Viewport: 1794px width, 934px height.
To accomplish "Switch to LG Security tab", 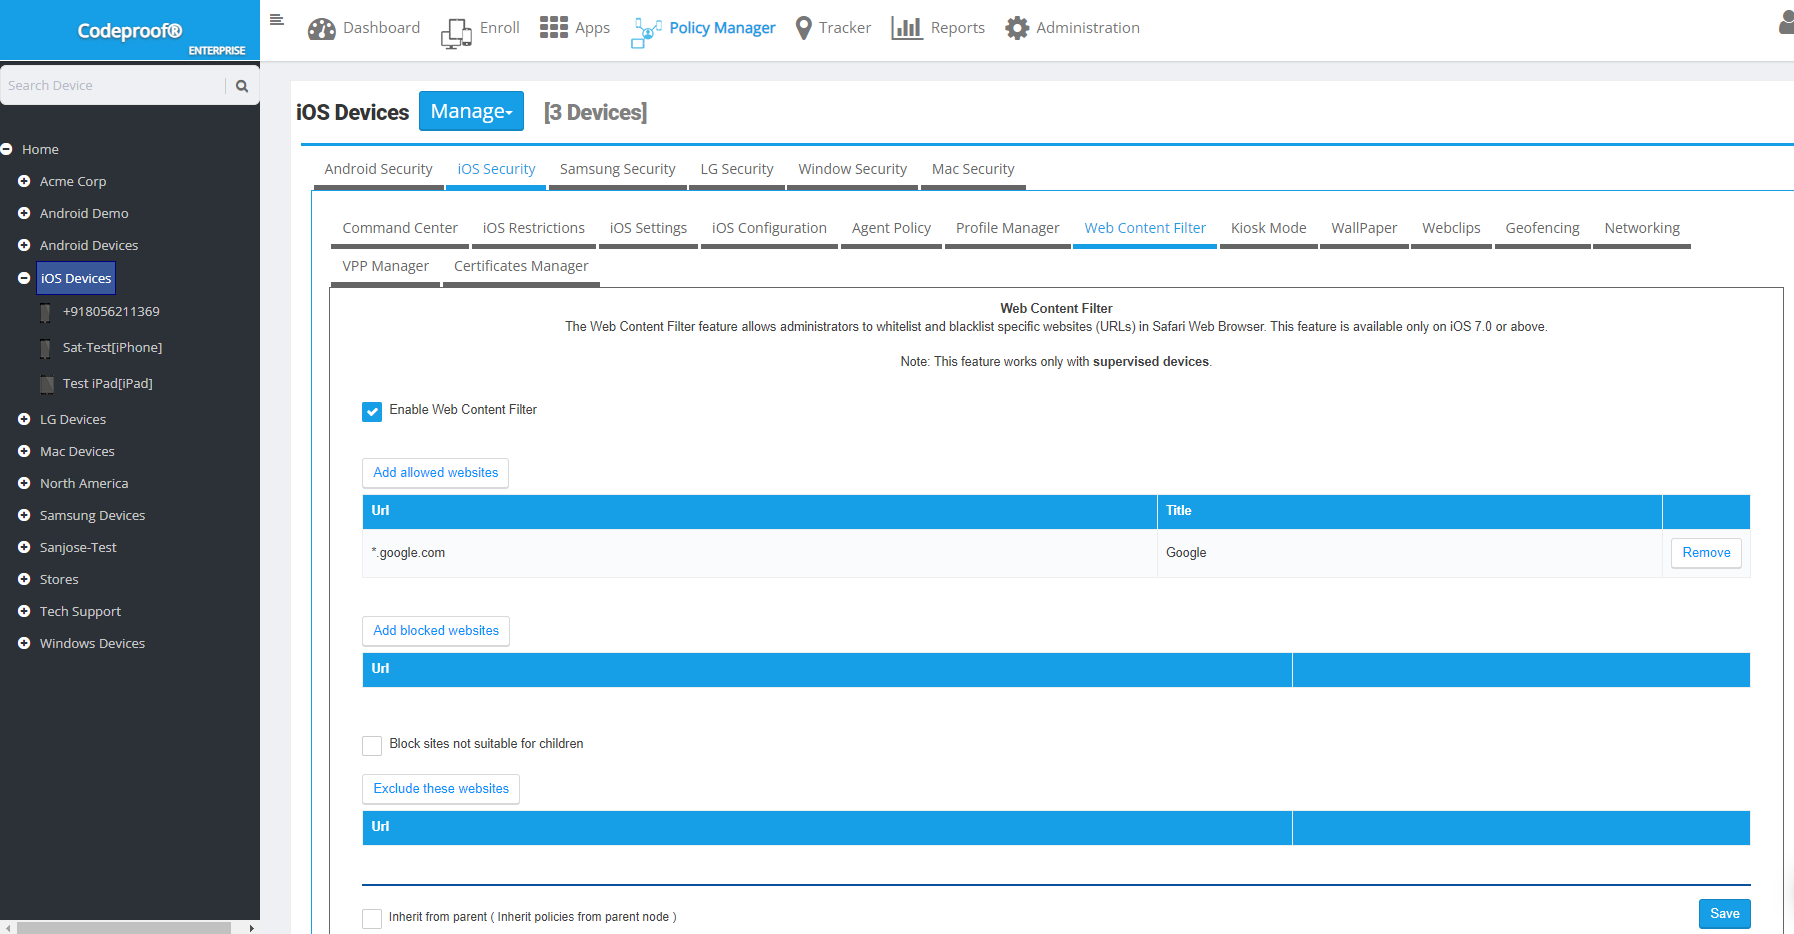I will click(737, 169).
